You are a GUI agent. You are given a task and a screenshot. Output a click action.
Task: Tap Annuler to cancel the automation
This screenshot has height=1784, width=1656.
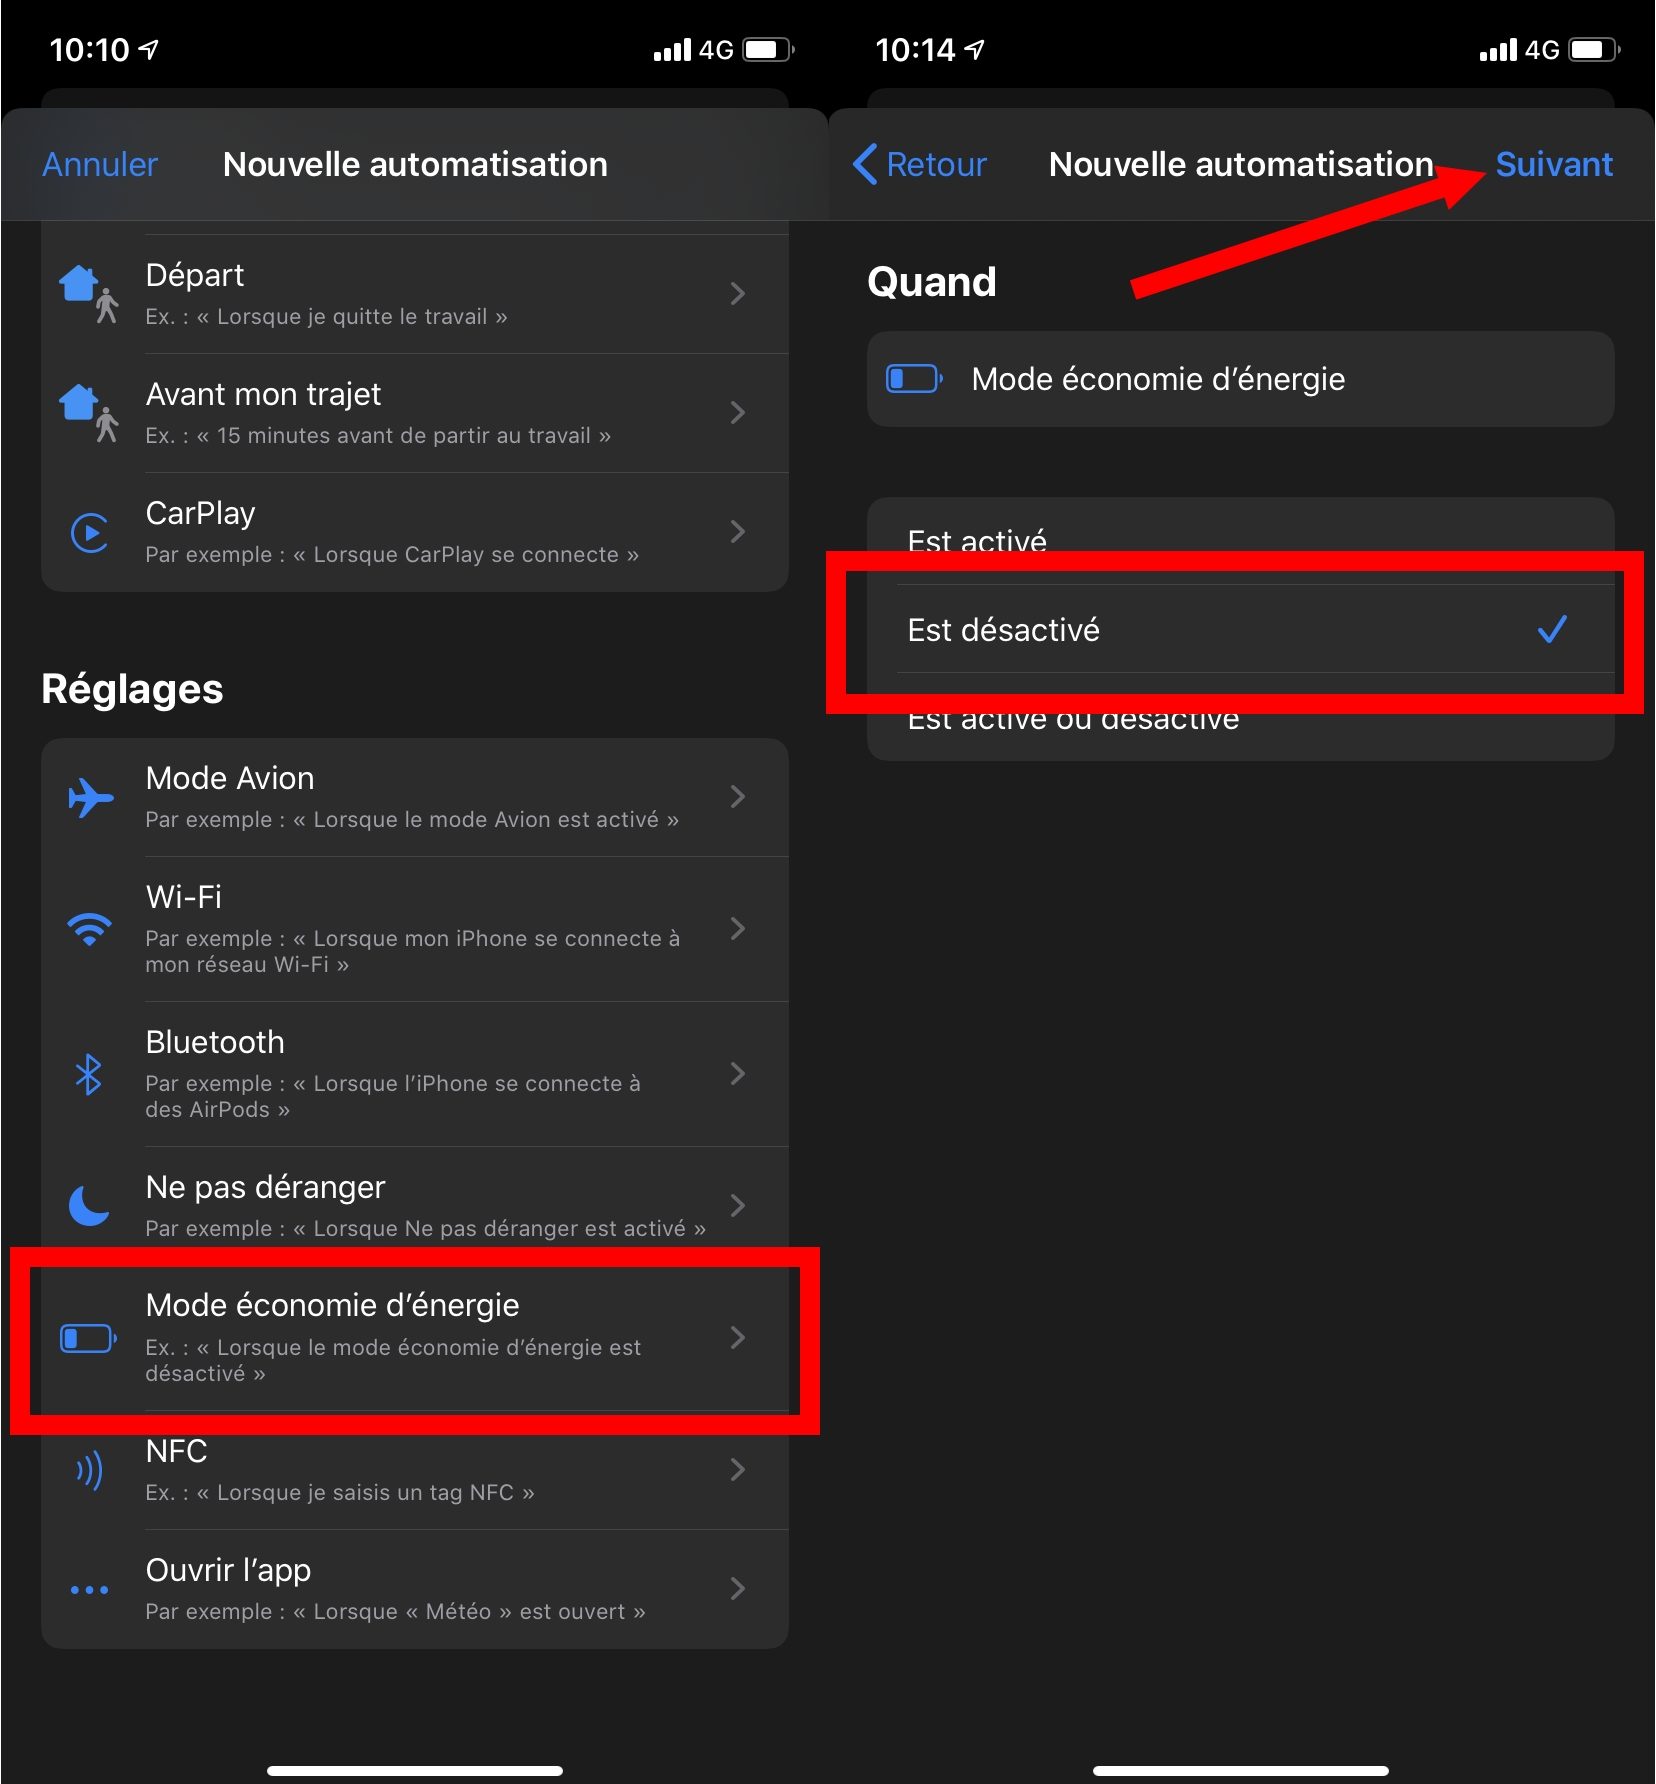click(100, 164)
